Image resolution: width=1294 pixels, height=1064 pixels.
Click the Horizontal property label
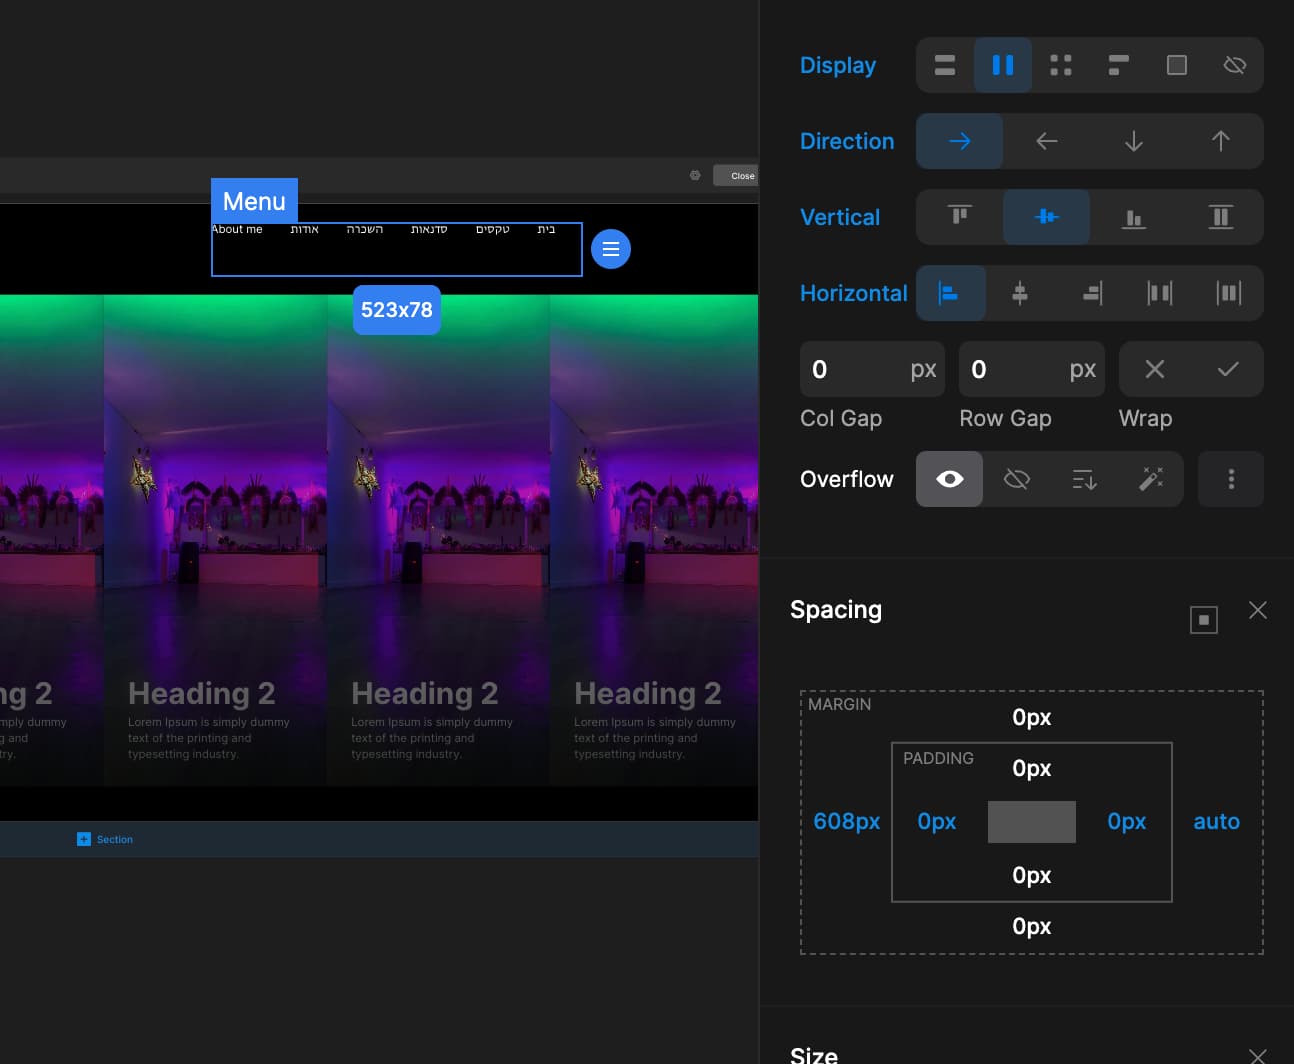[854, 293]
